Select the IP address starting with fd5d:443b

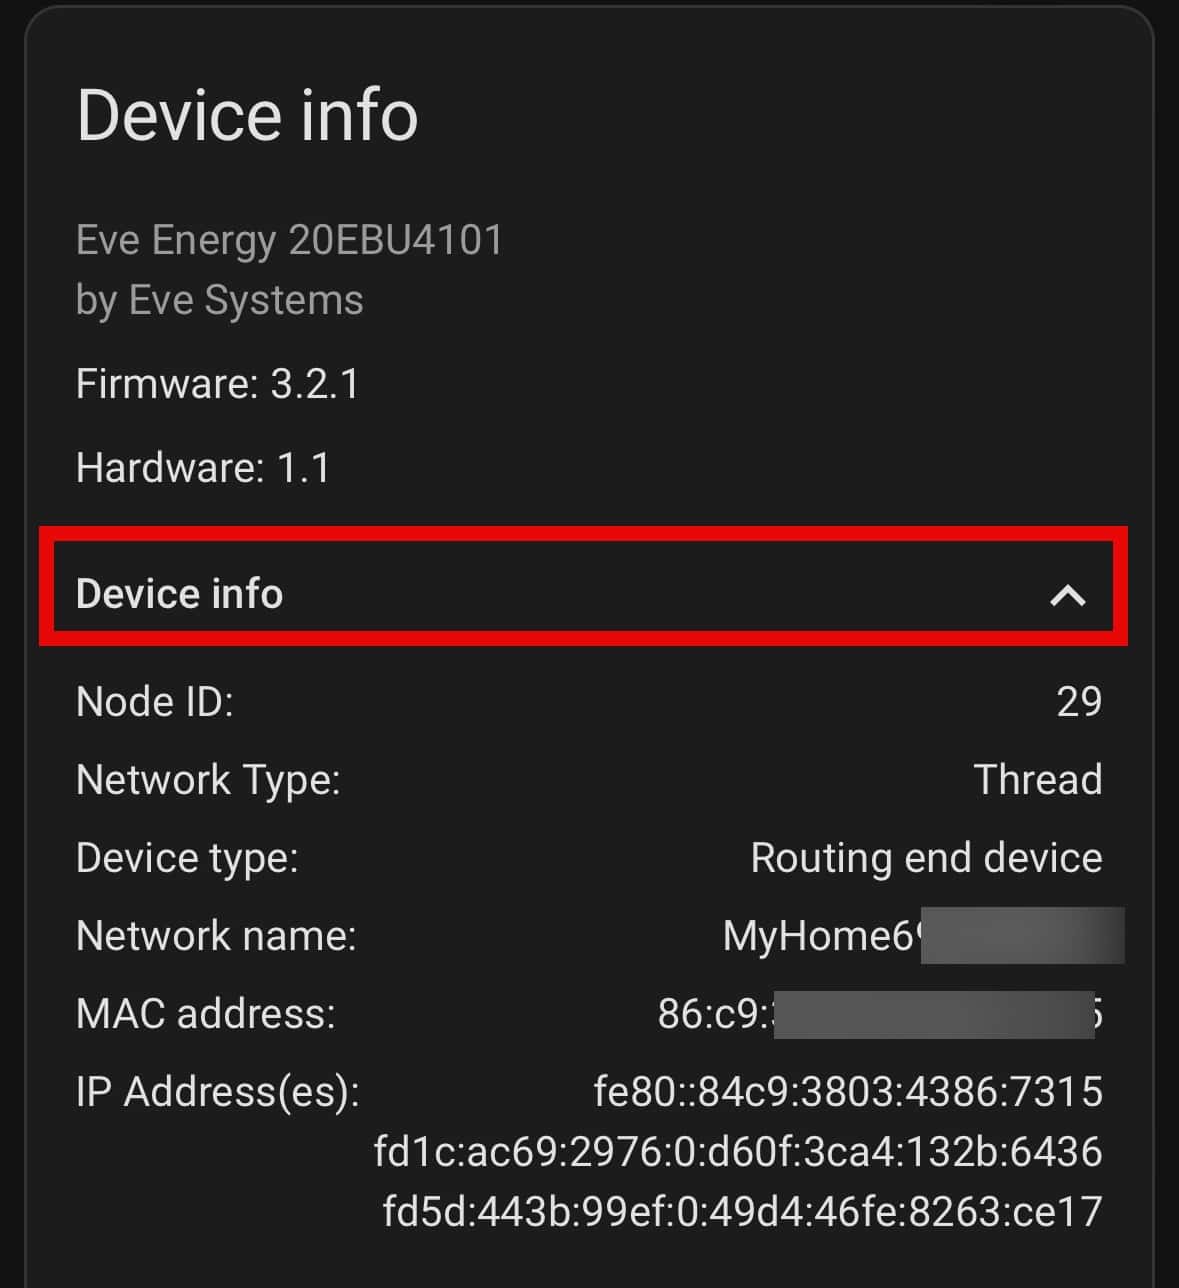[742, 1211]
